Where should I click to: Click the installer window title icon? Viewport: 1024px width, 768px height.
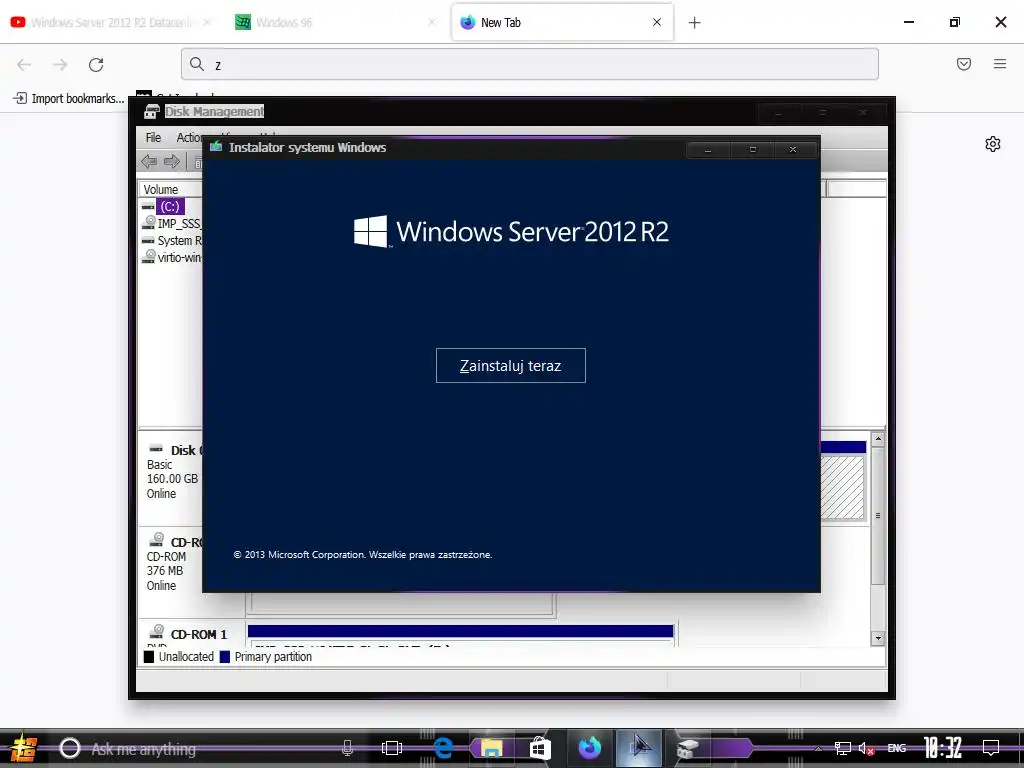pyautogui.click(x=216, y=147)
